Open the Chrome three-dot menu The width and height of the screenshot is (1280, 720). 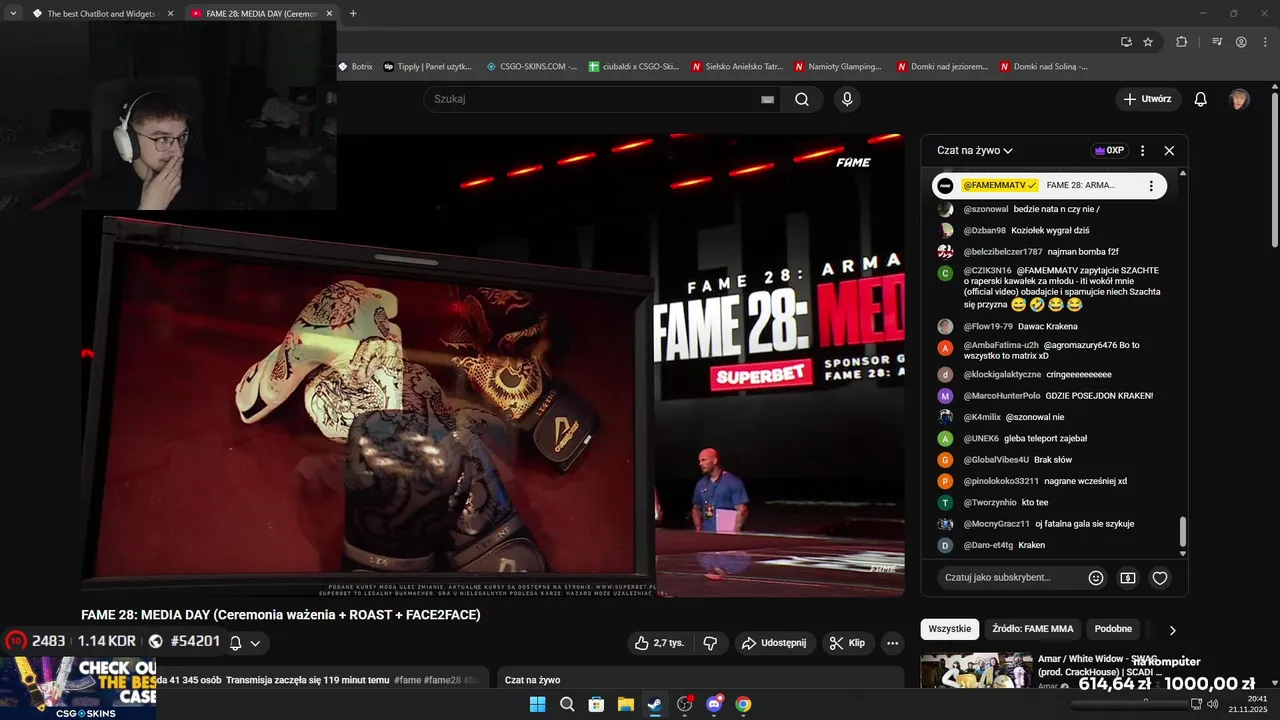click(x=1264, y=42)
